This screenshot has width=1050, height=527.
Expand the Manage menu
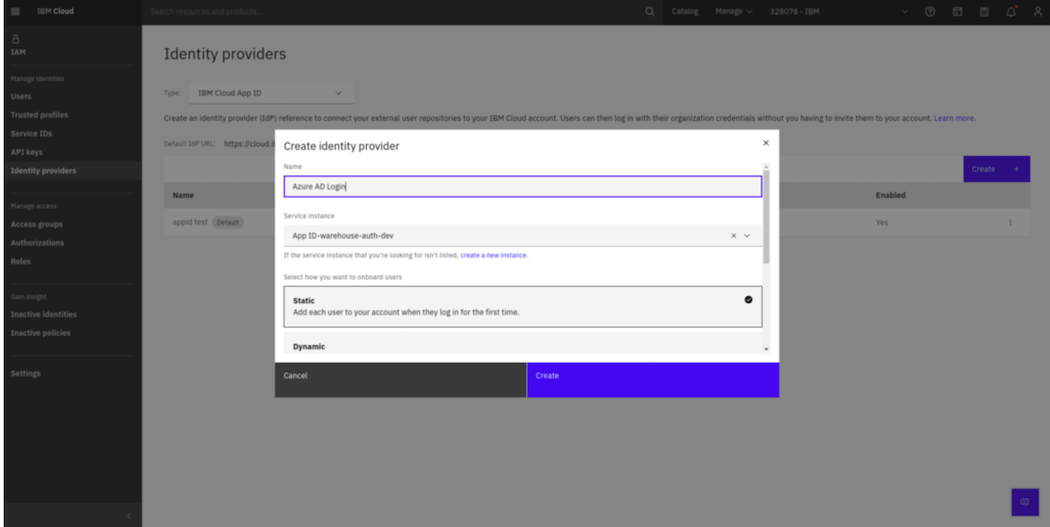733,11
